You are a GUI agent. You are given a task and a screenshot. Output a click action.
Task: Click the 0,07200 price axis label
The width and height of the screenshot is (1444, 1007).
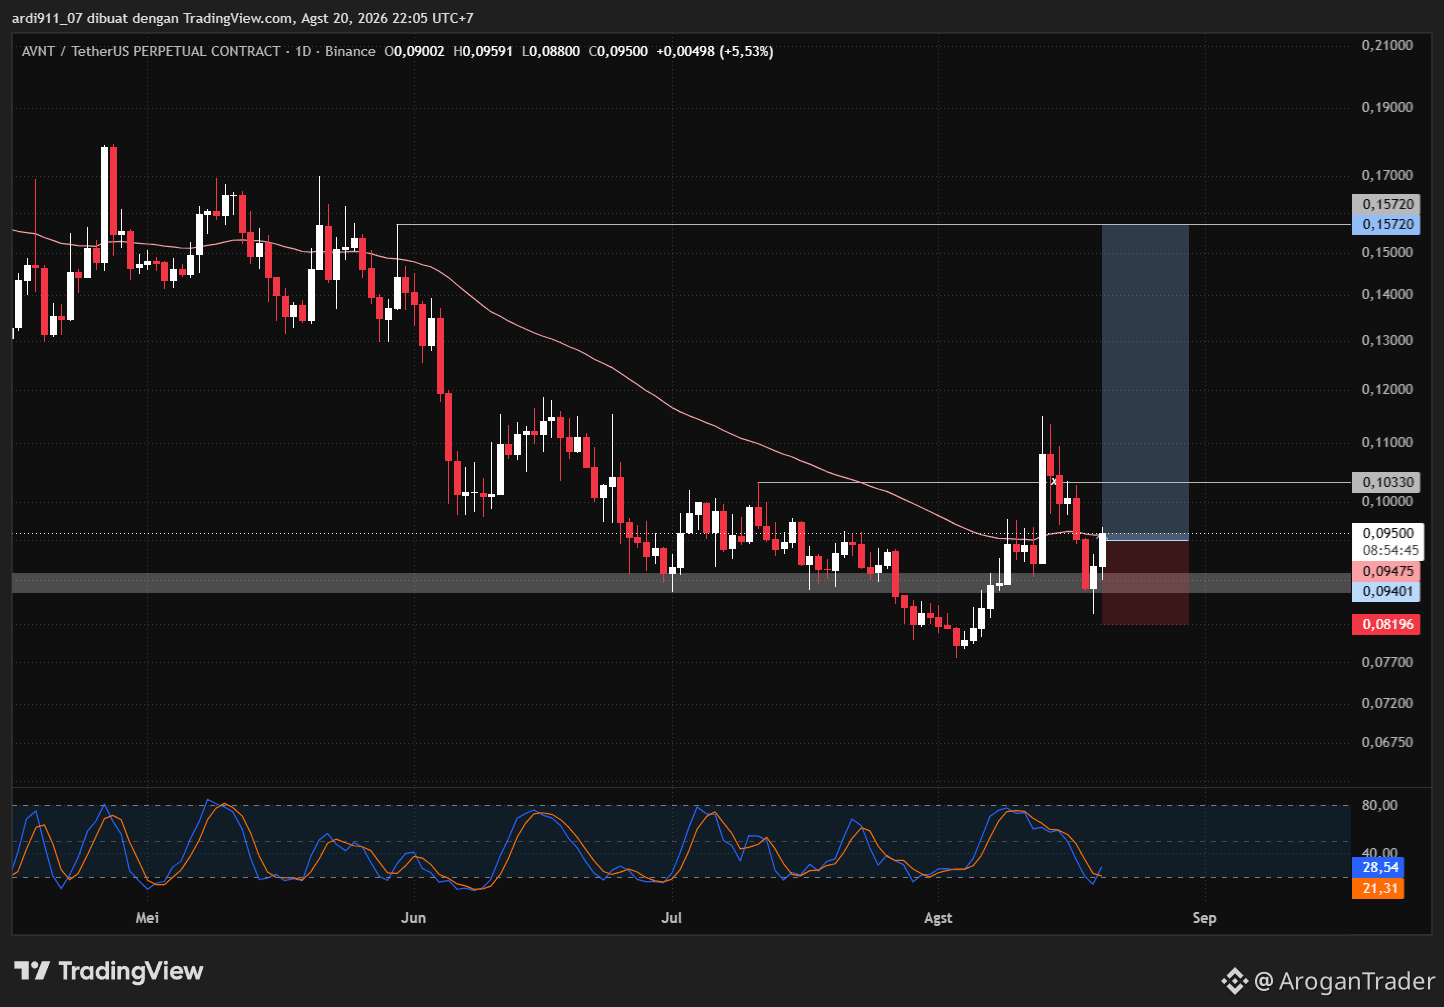(1387, 703)
